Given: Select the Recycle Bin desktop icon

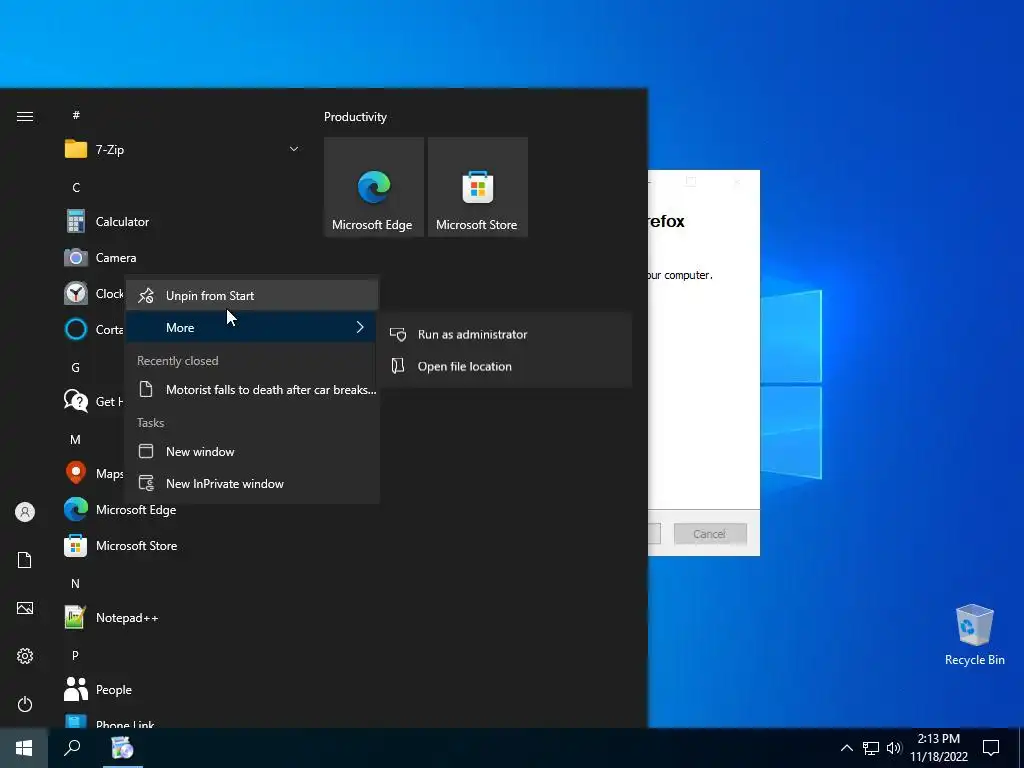Looking at the screenshot, I should (974, 635).
